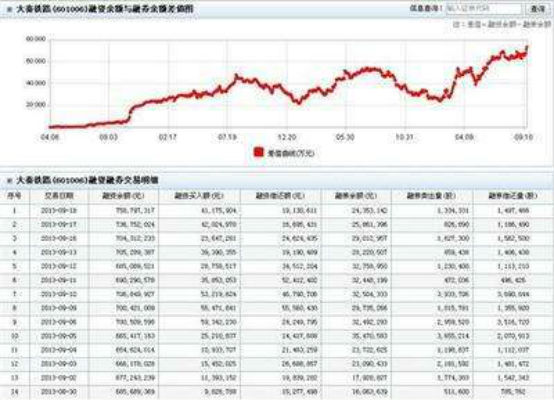Screen dimensions: 554x400
Task: Click the 12-20 label on the chart x-axis
Action: point(287,137)
